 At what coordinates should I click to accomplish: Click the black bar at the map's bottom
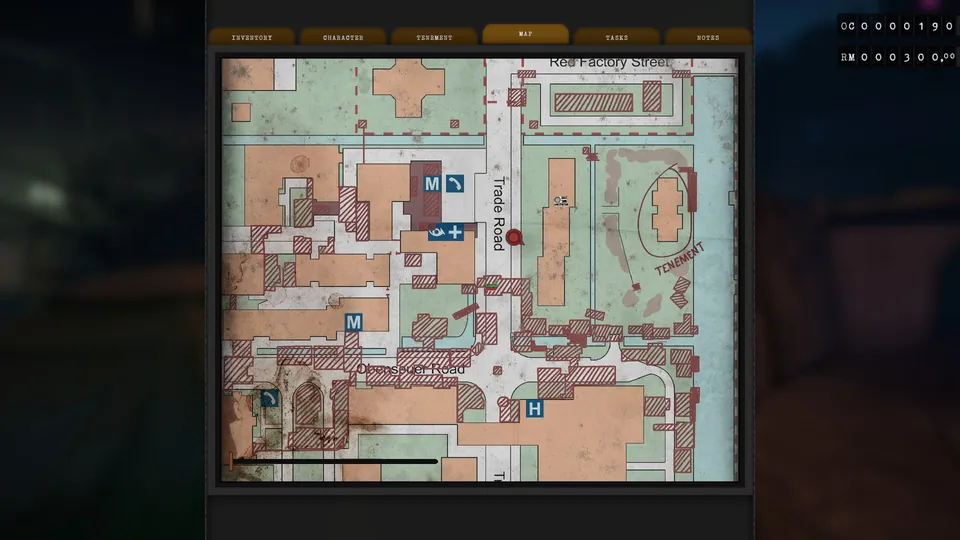click(335, 461)
